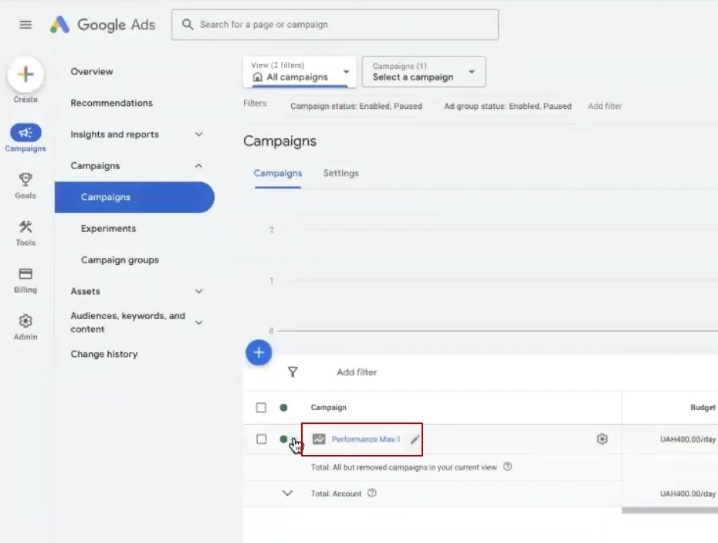
Task: Open the All campaigns view dropdown
Action: click(x=299, y=72)
